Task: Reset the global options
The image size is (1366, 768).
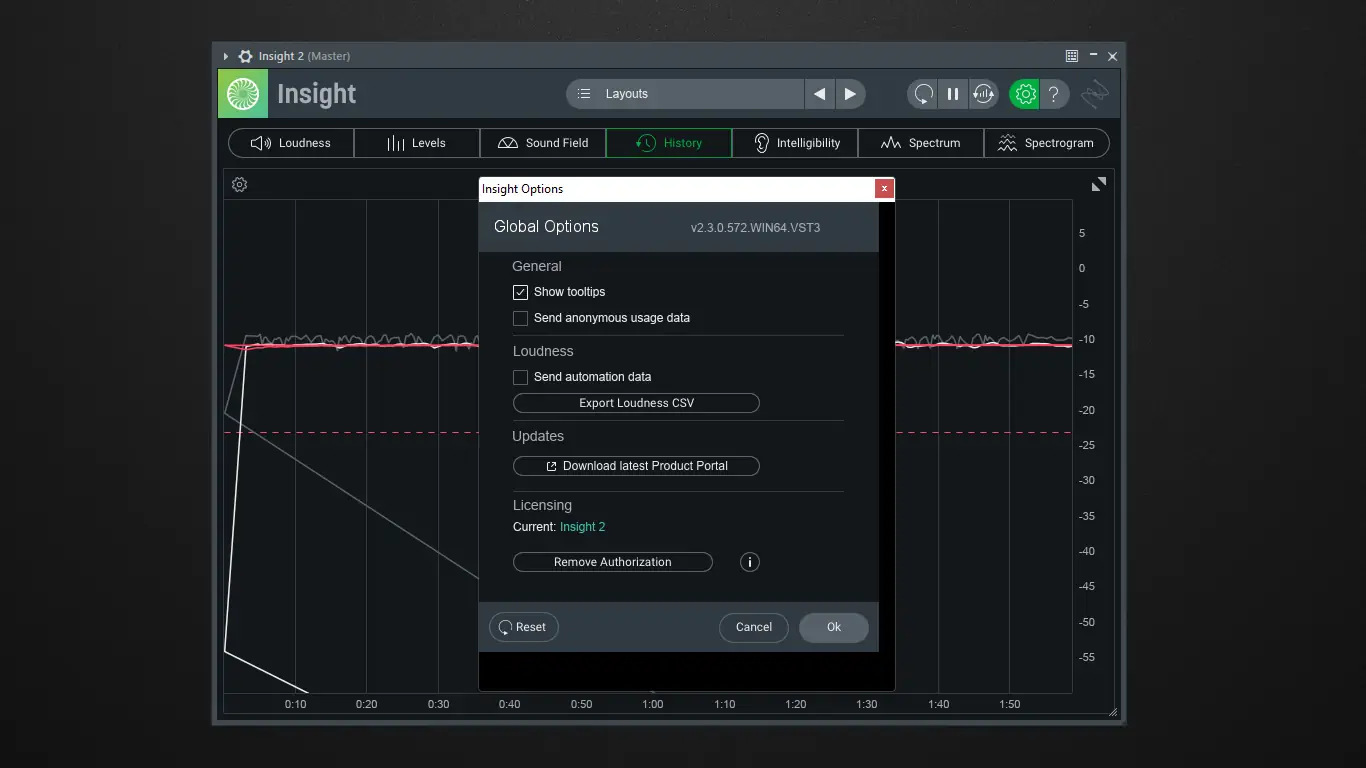Action: pyautogui.click(x=524, y=627)
